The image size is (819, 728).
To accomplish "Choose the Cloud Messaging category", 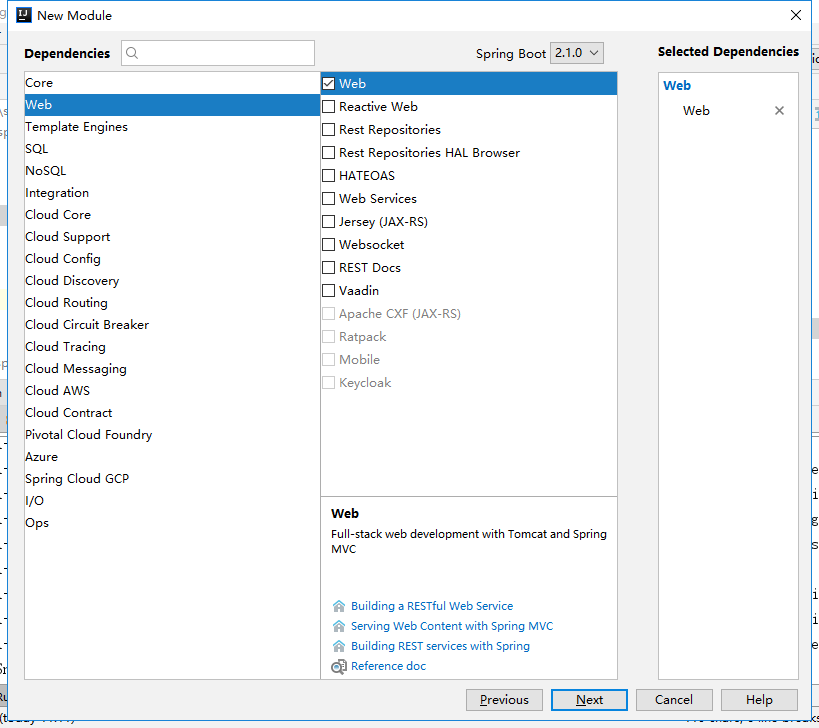I will [x=172, y=369].
